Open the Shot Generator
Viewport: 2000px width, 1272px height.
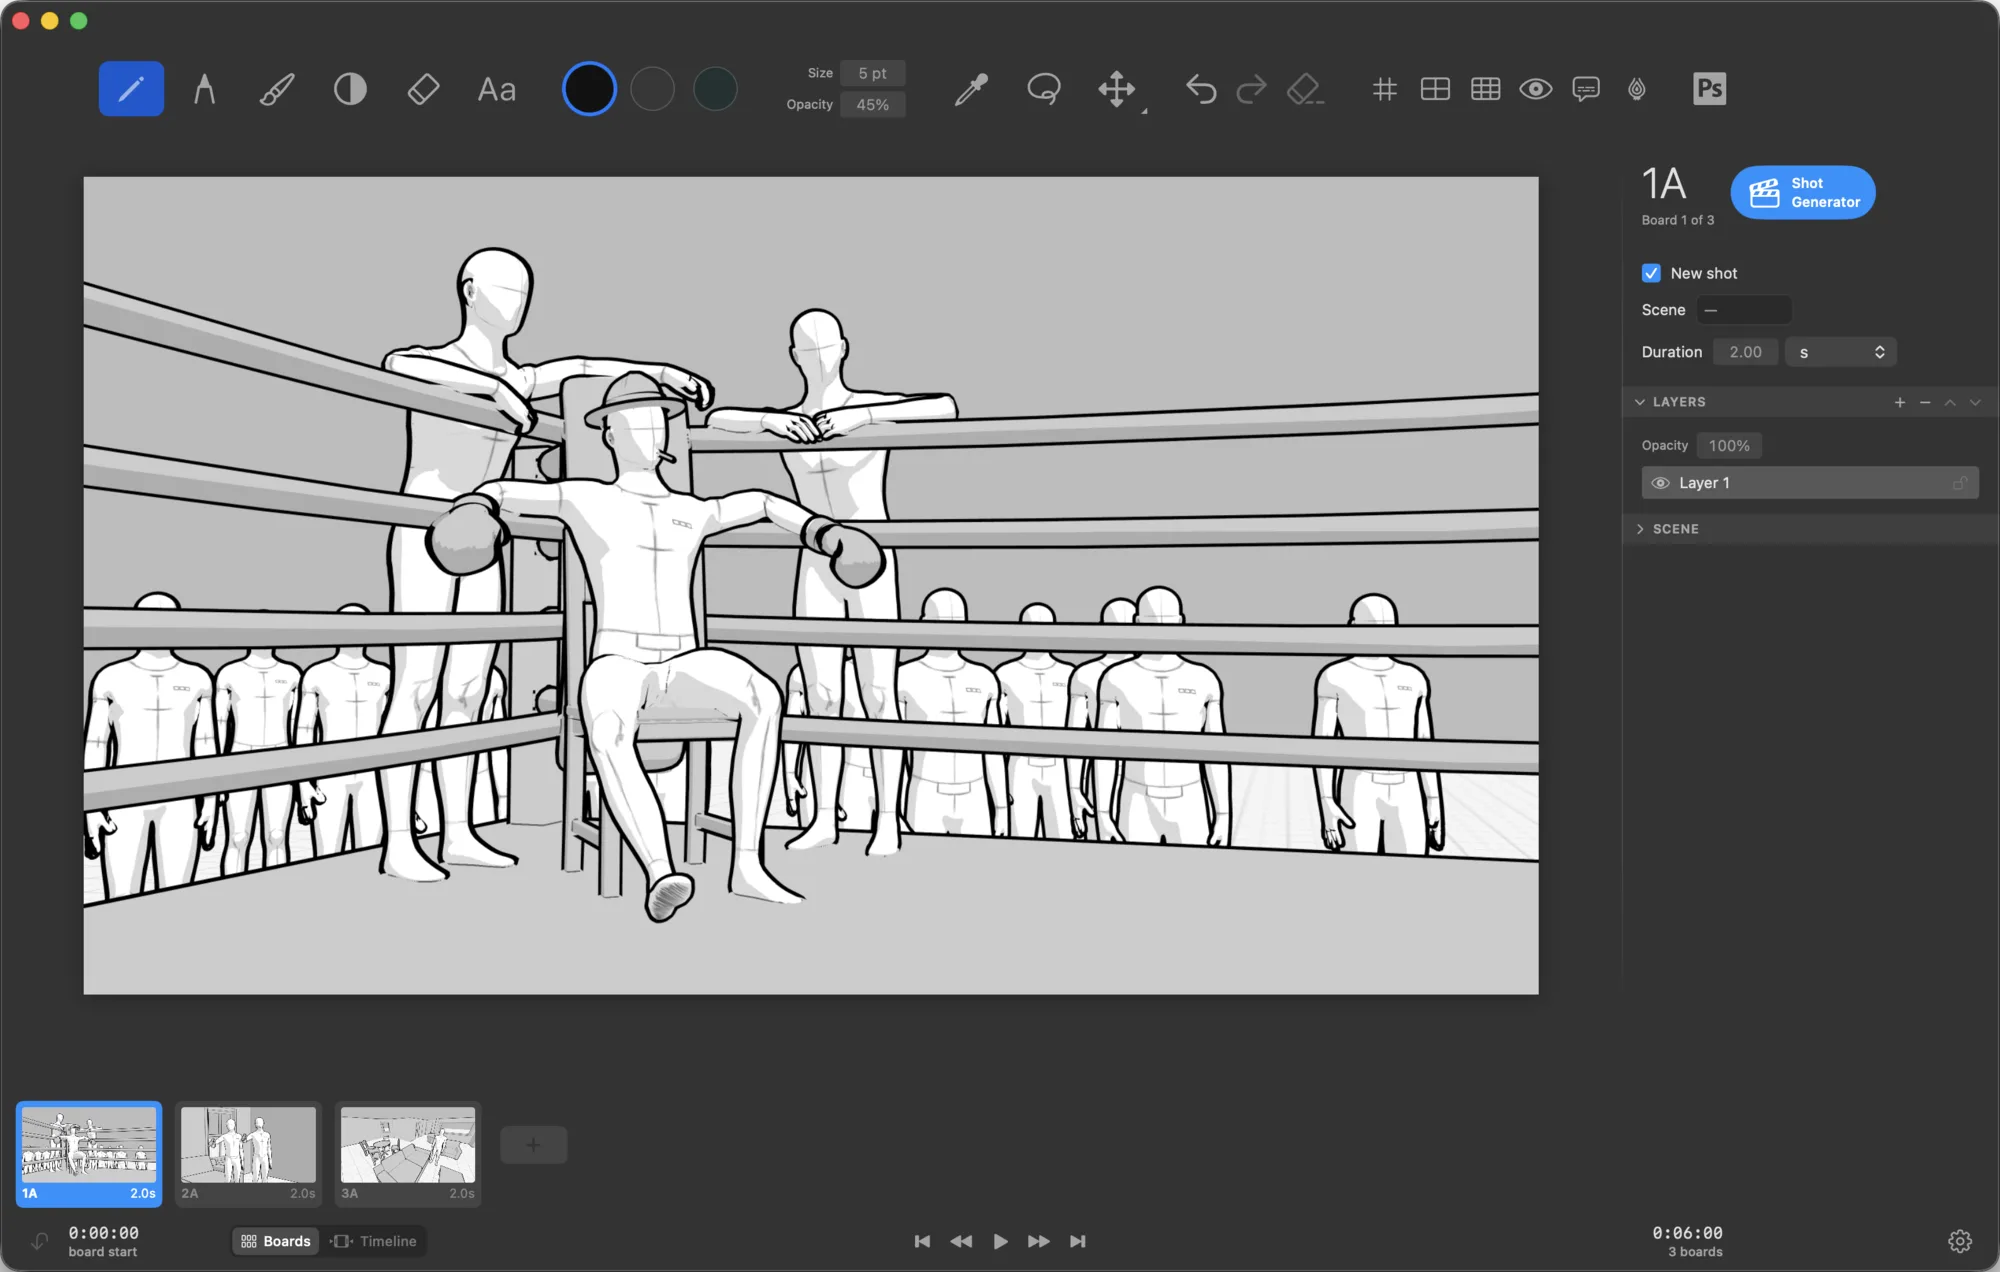(x=1803, y=192)
